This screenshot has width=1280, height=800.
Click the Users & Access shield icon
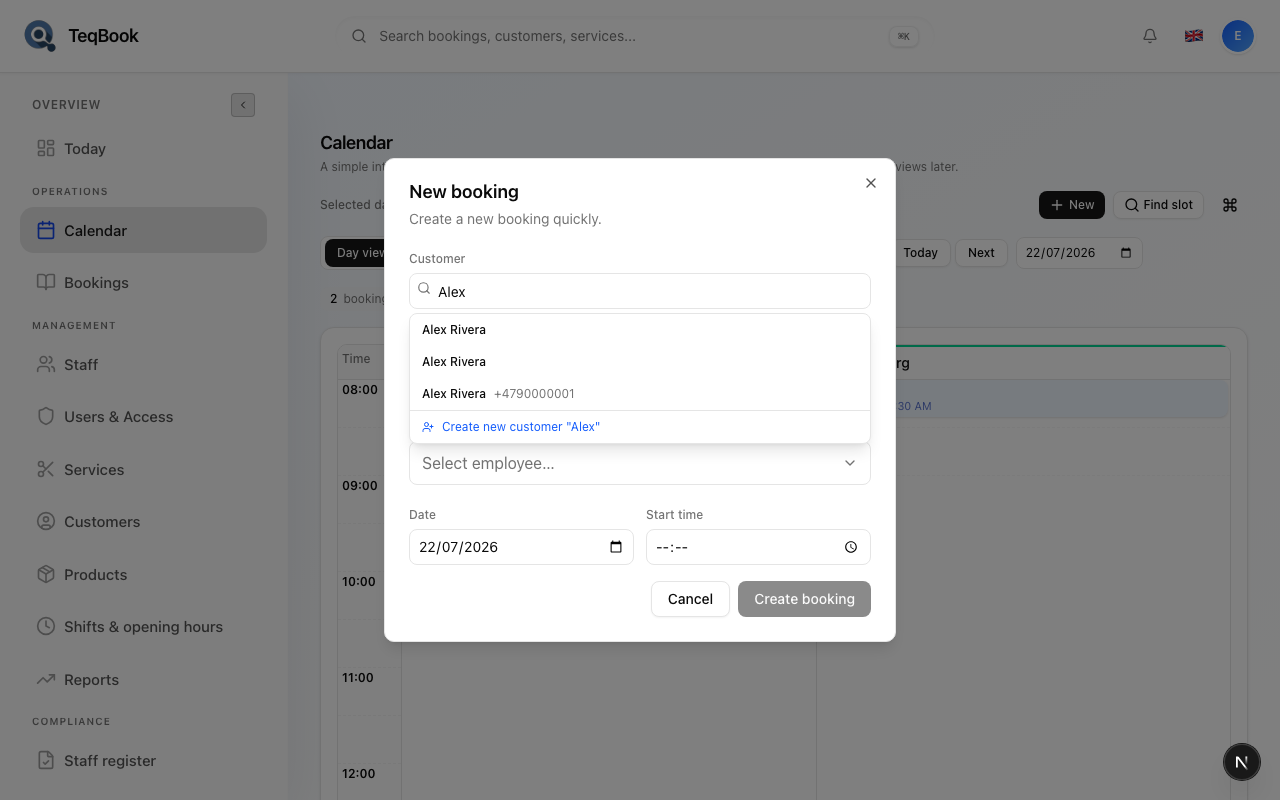(46, 416)
